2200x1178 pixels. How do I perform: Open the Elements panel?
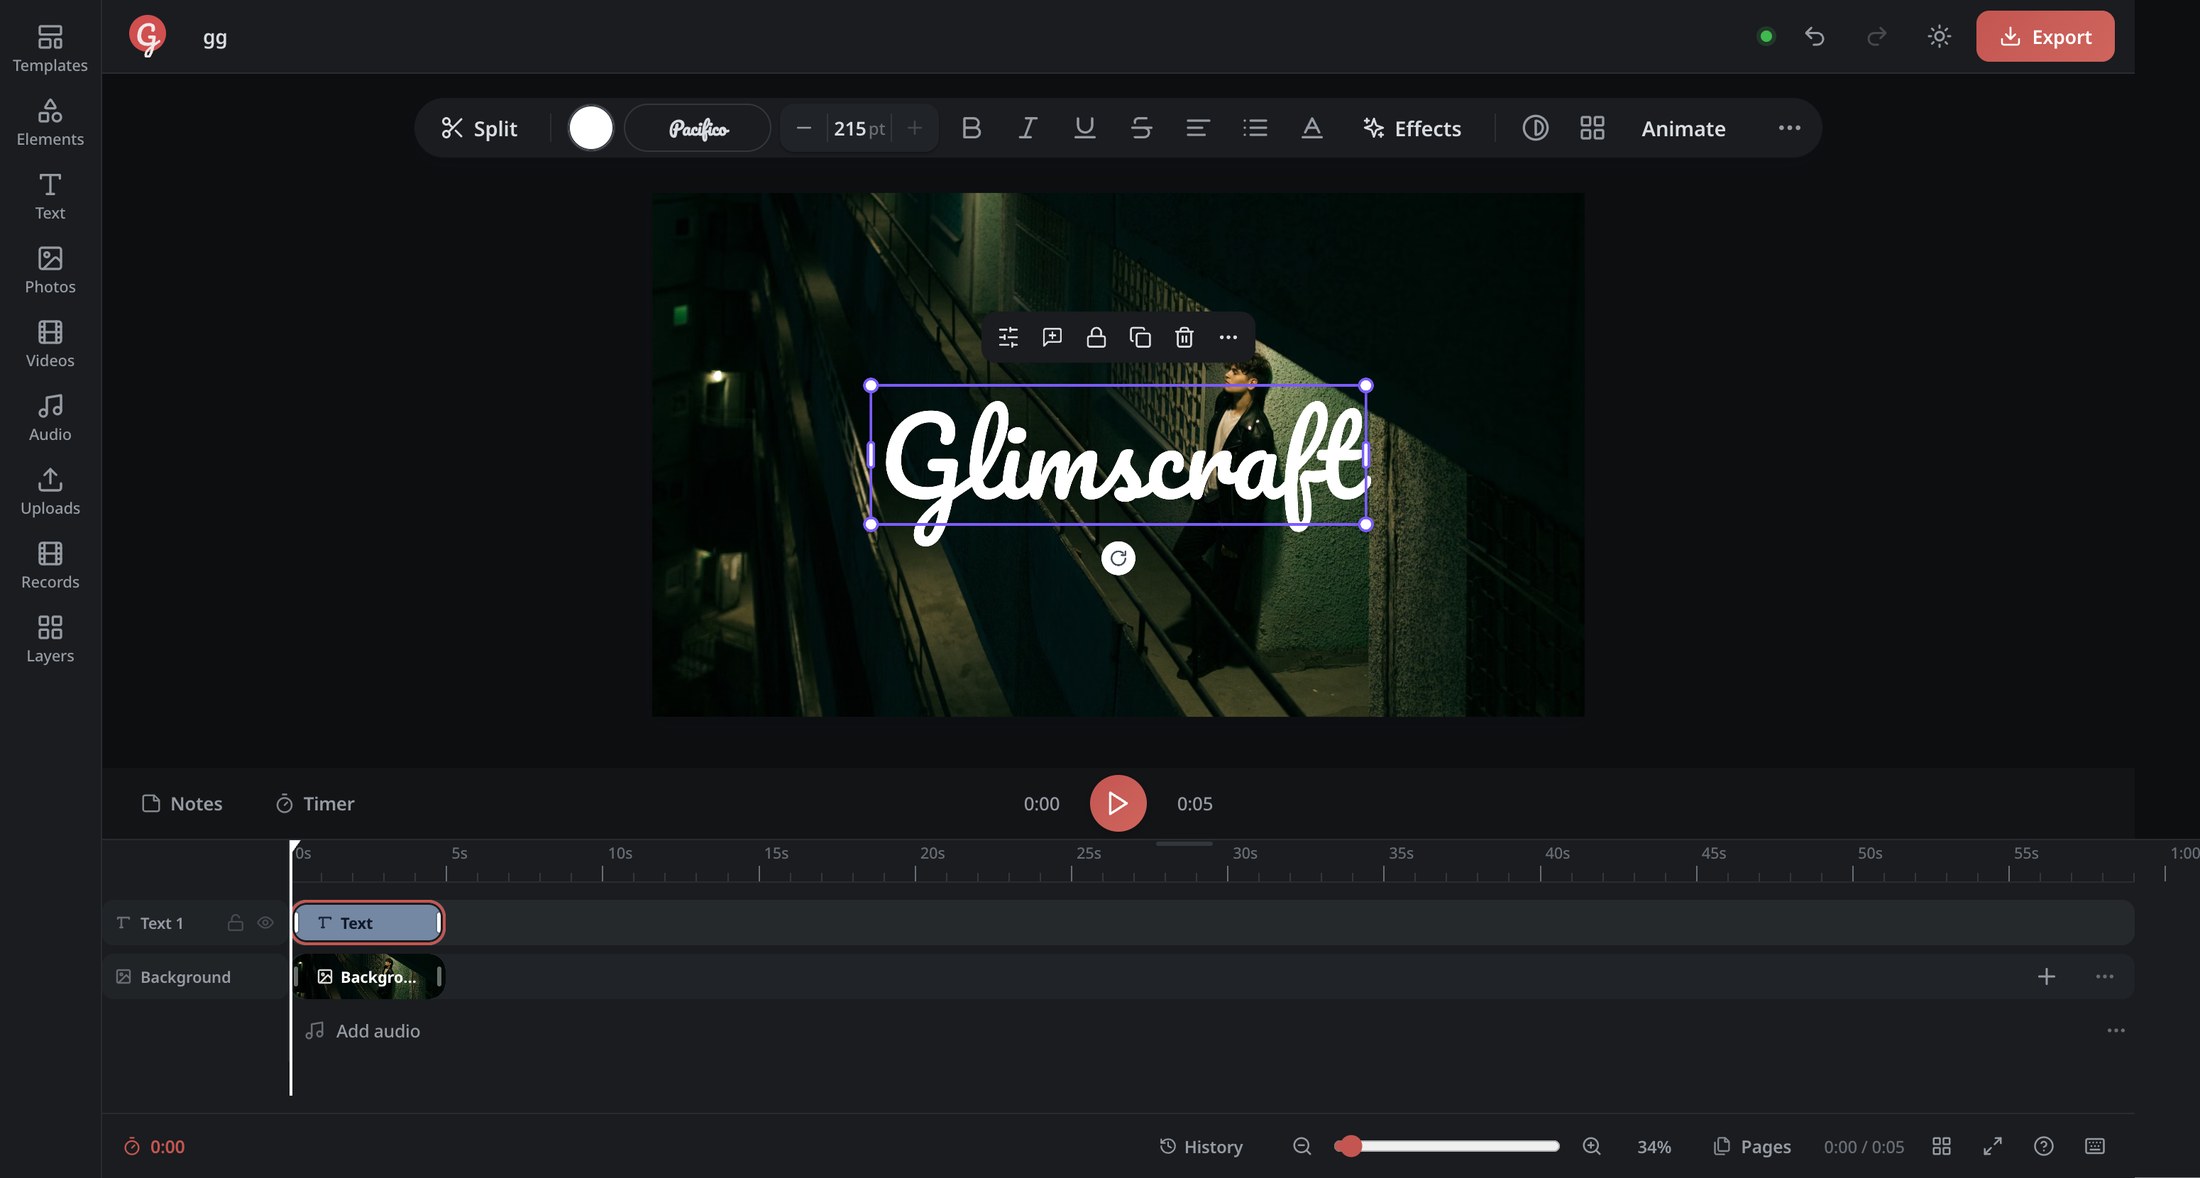point(50,122)
